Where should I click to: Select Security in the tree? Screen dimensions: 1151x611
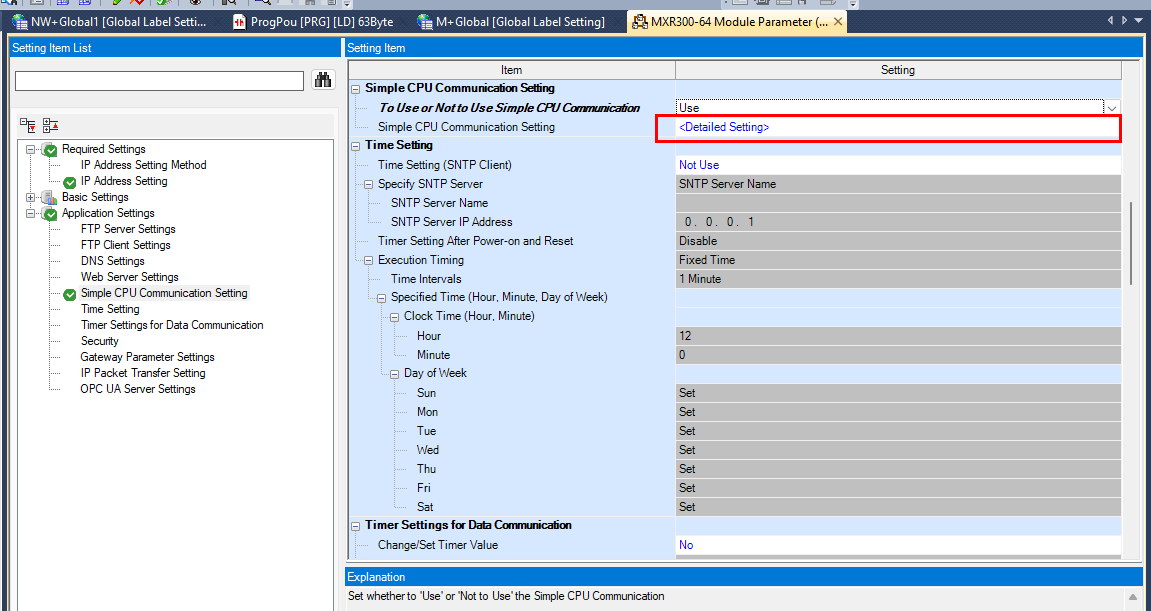[99, 341]
